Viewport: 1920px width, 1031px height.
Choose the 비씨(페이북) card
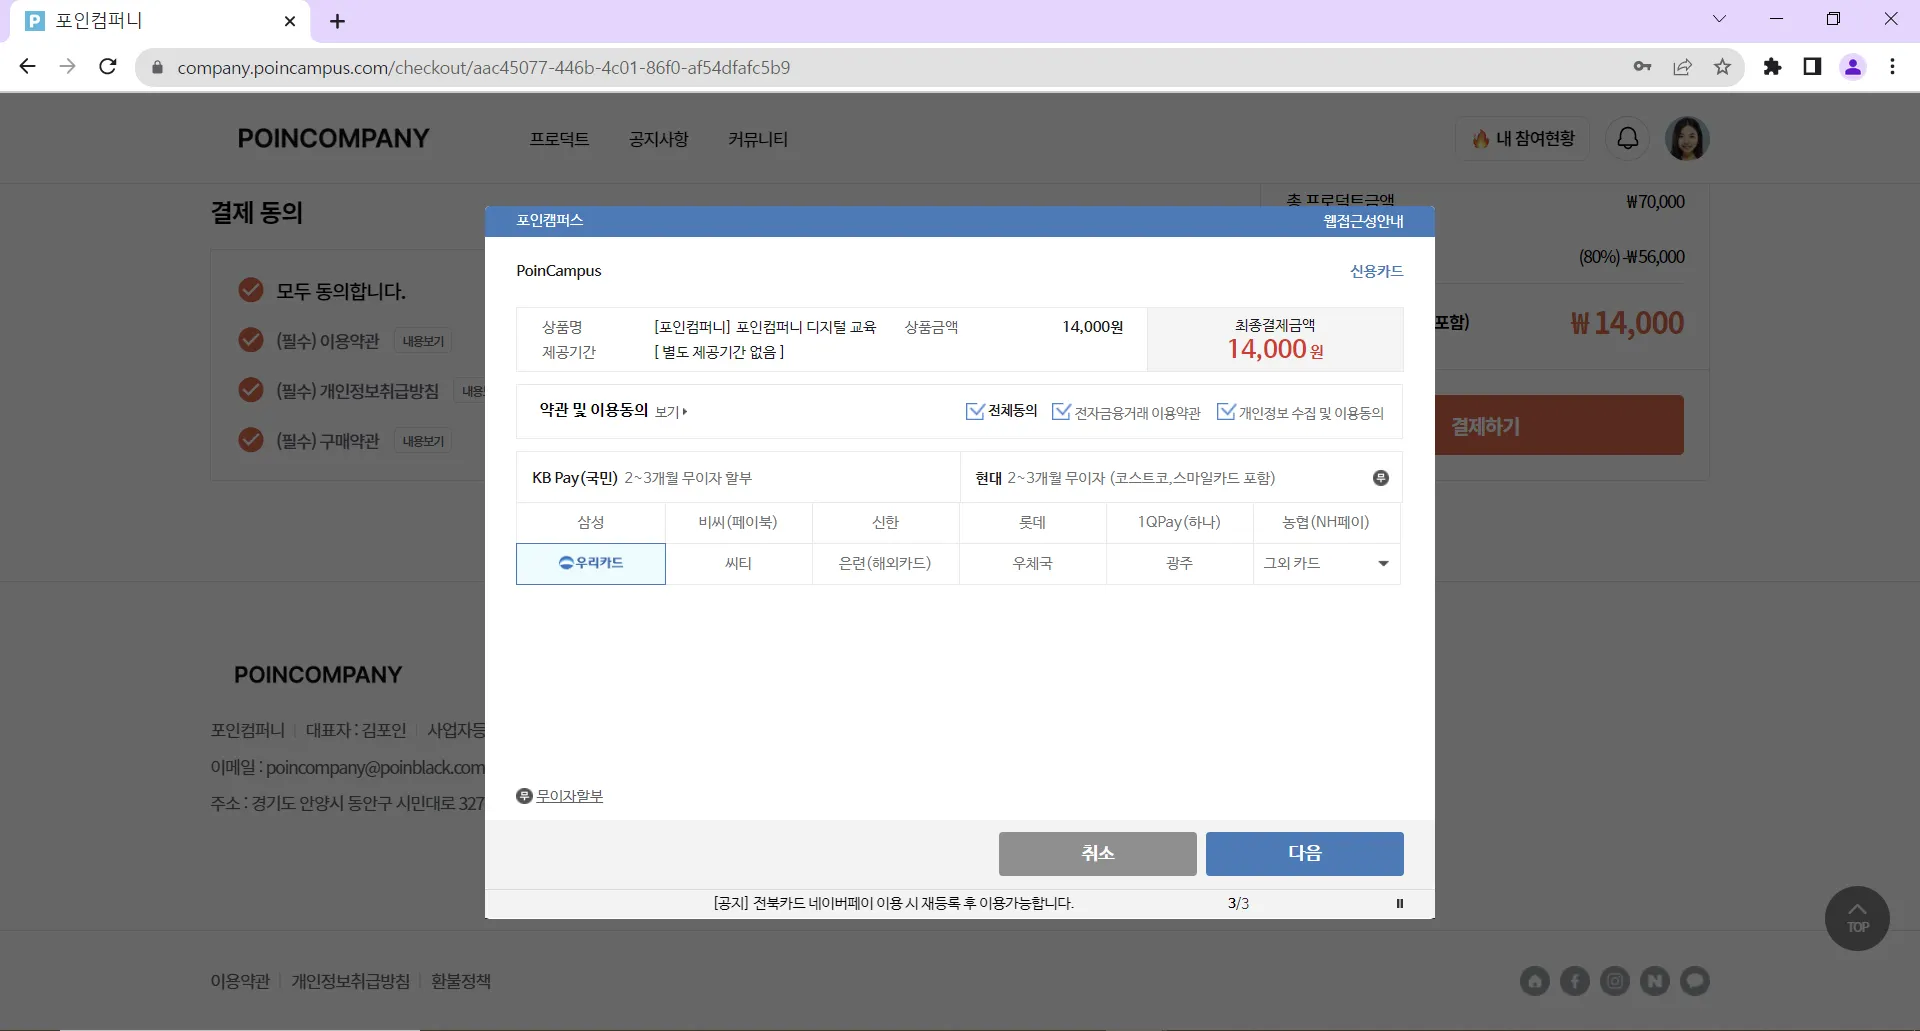(x=738, y=522)
